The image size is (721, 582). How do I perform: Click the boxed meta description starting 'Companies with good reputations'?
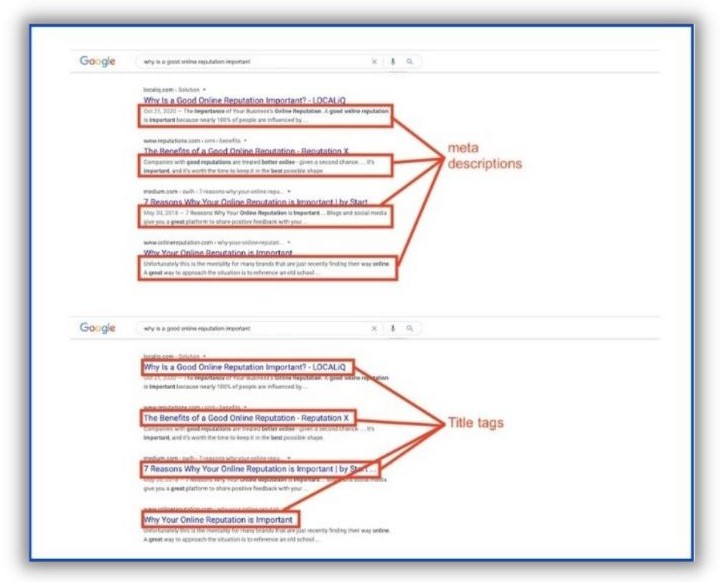[266, 165]
